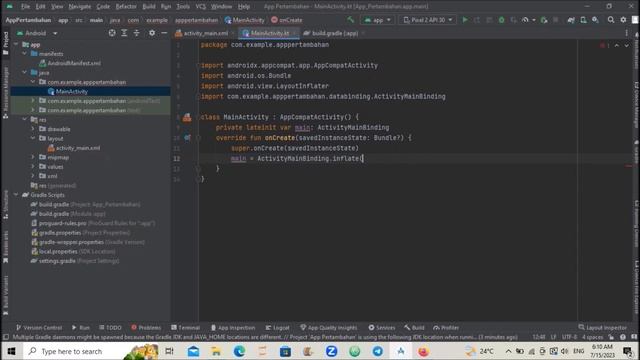Click the gutter icon beside class MainActivity

click(x=187, y=118)
